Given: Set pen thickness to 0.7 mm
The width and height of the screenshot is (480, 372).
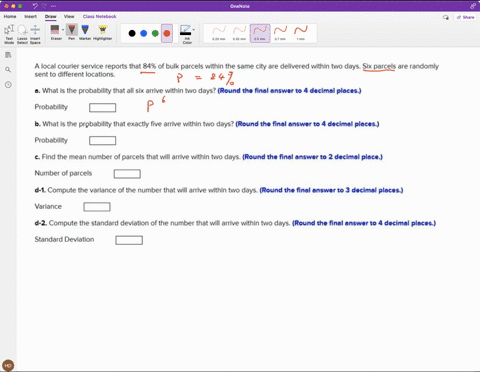Looking at the screenshot, I should click(x=280, y=33).
